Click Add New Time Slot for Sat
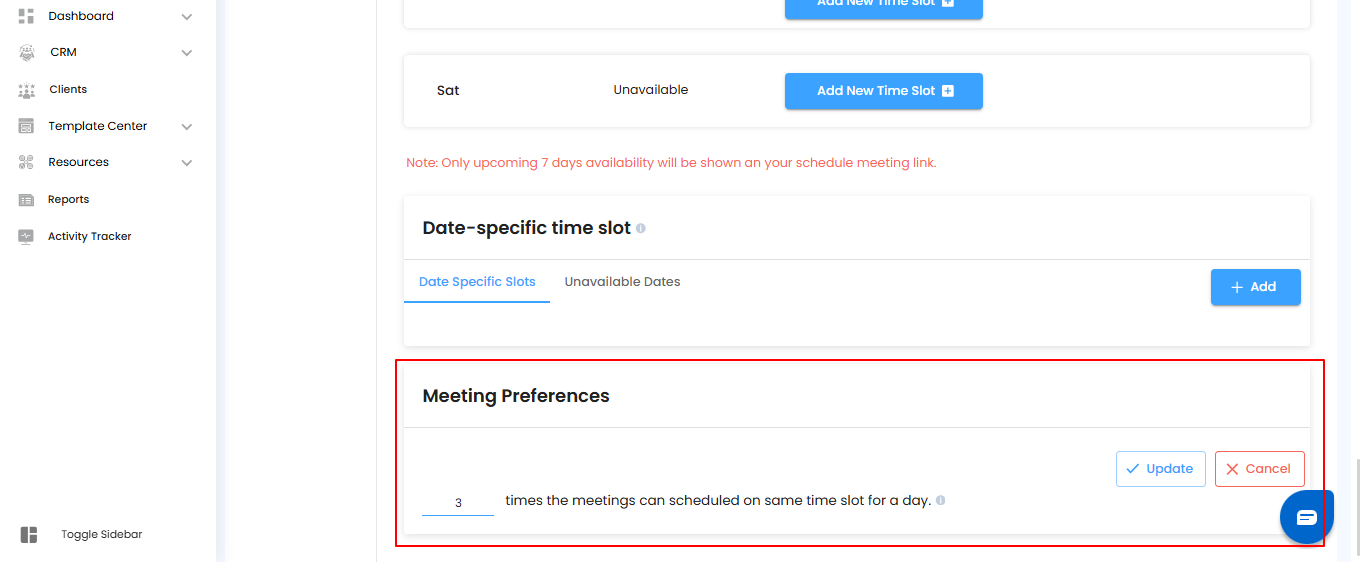Viewport: 1365px width, 562px height. [884, 91]
